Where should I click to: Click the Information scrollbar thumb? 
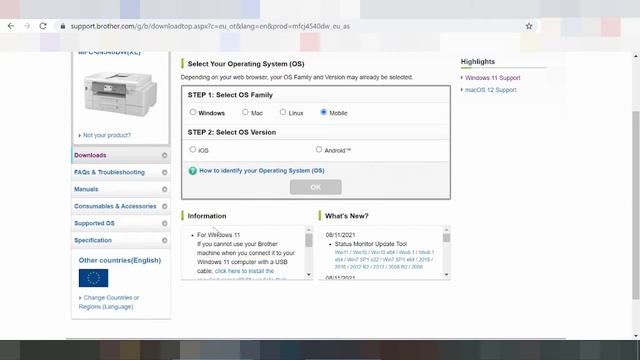coord(309,240)
